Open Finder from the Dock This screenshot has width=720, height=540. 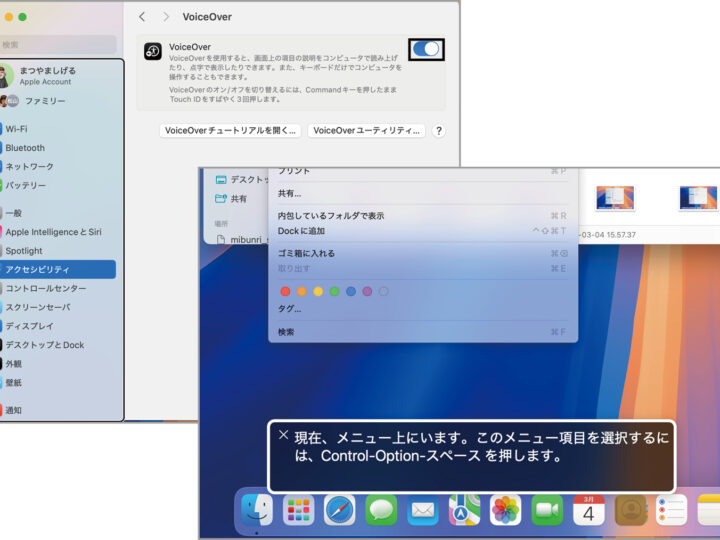257,510
